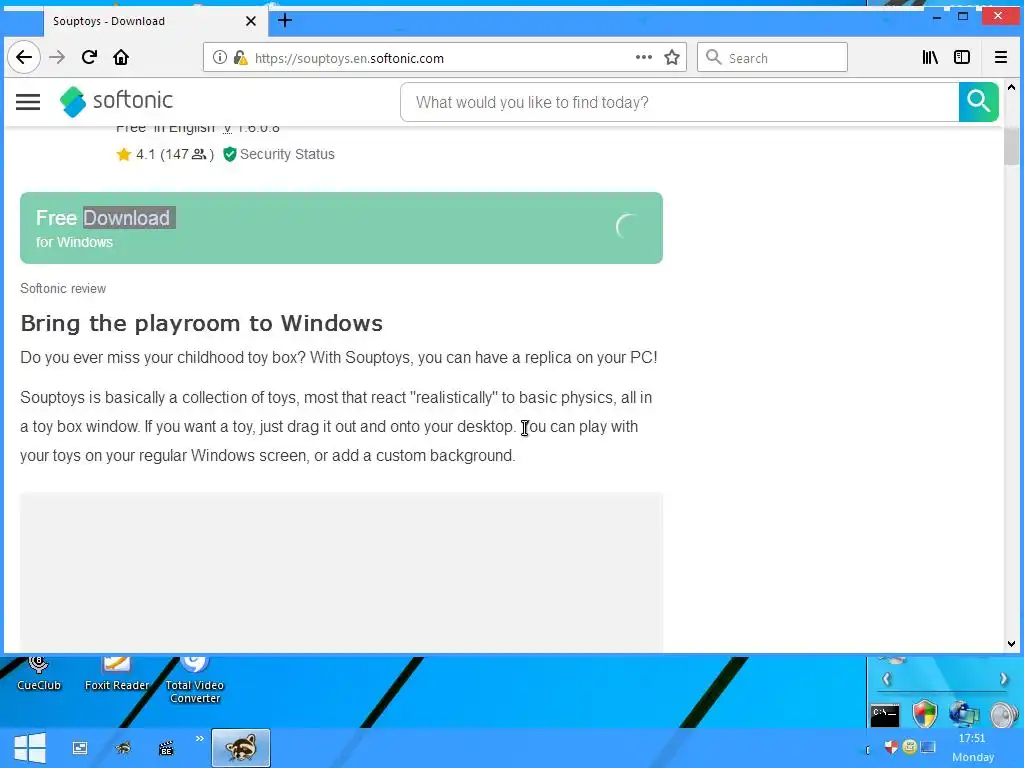Click 'What would you like to find today?' field
The image size is (1024, 768).
click(679, 103)
